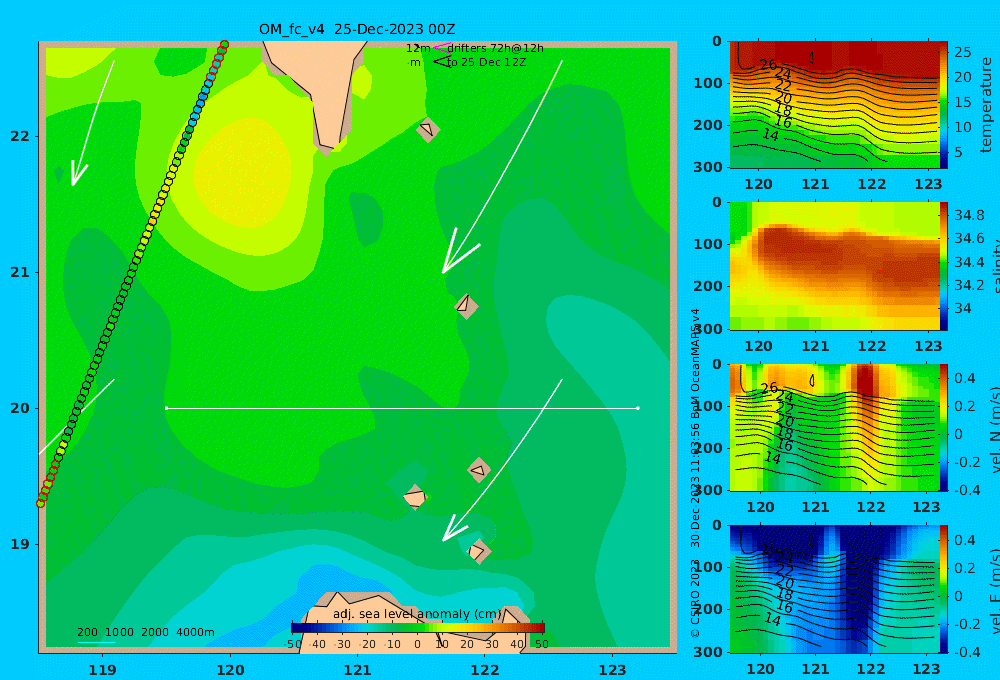Click the latitude tick label 21 on map
This screenshot has width=1000, height=680.
(20, 272)
